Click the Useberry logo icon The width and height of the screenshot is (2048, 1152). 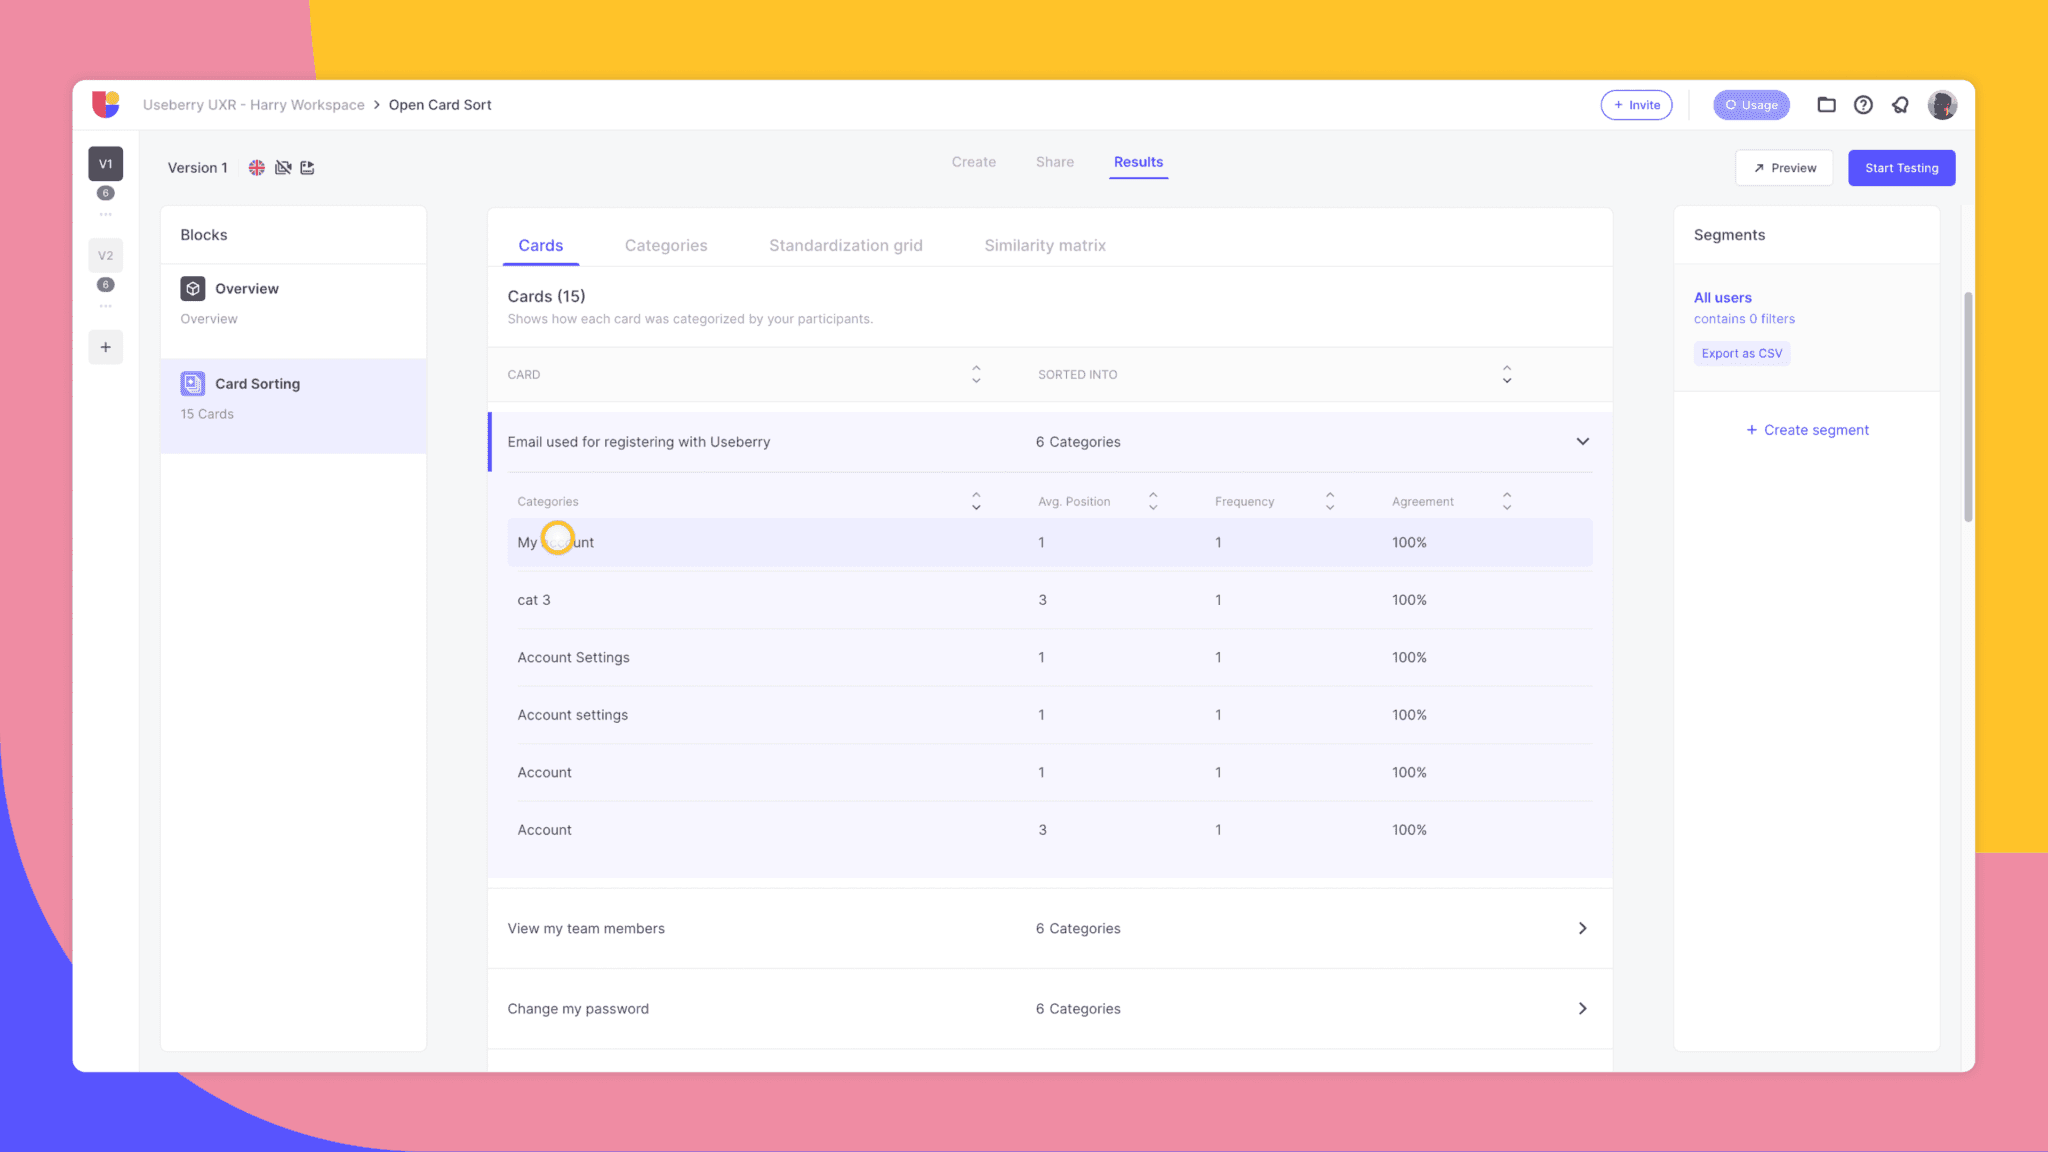coord(106,104)
